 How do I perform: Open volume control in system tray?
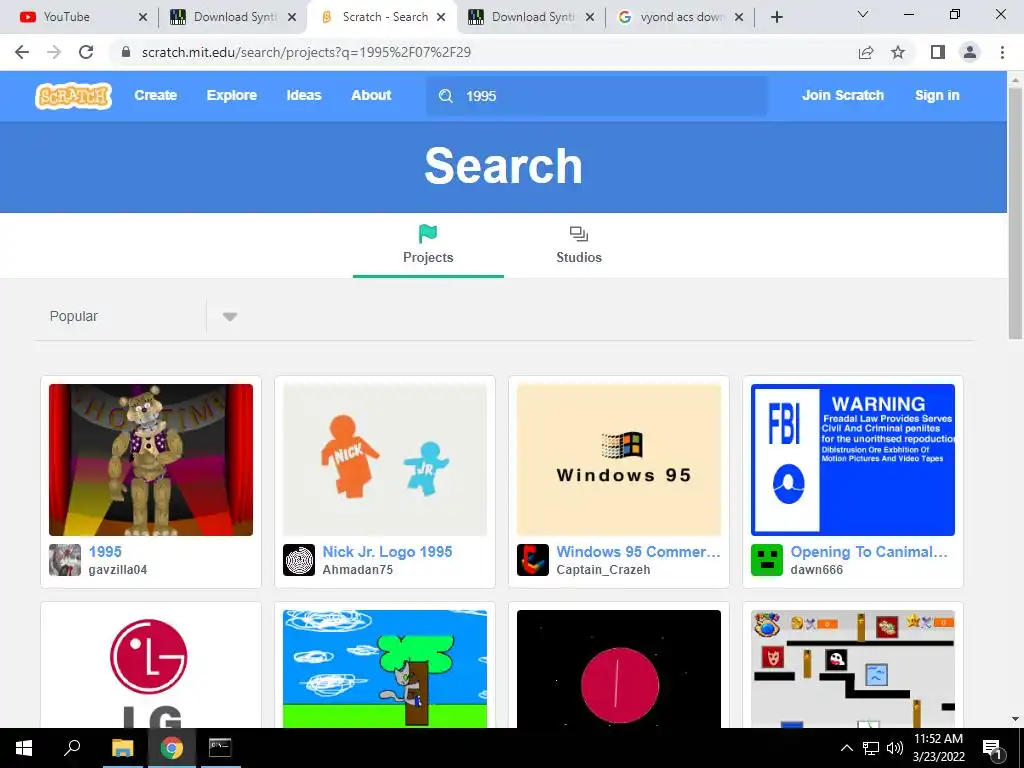[895, 748]
